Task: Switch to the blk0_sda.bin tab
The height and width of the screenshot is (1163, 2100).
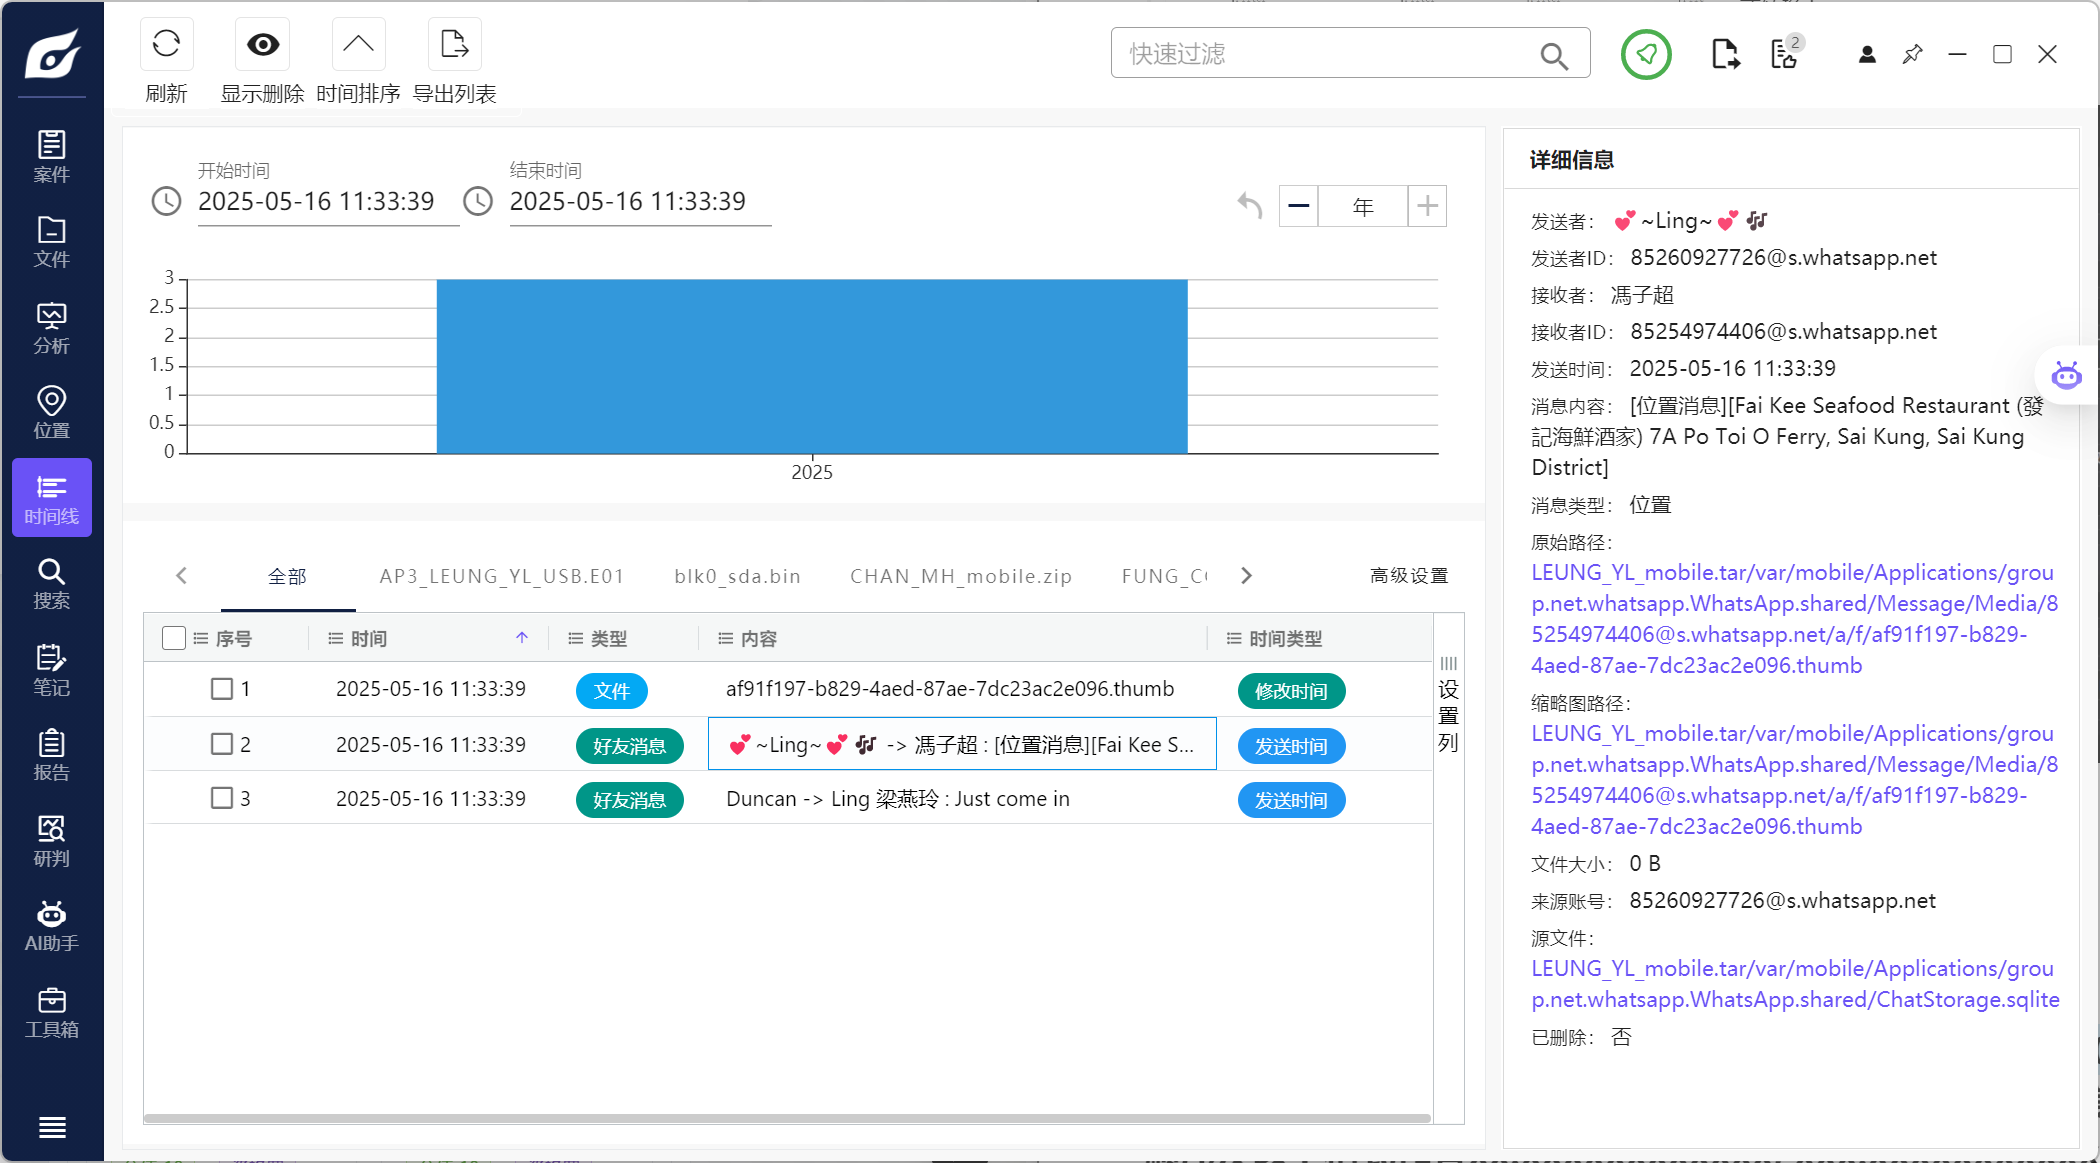Action: (737, 576)
